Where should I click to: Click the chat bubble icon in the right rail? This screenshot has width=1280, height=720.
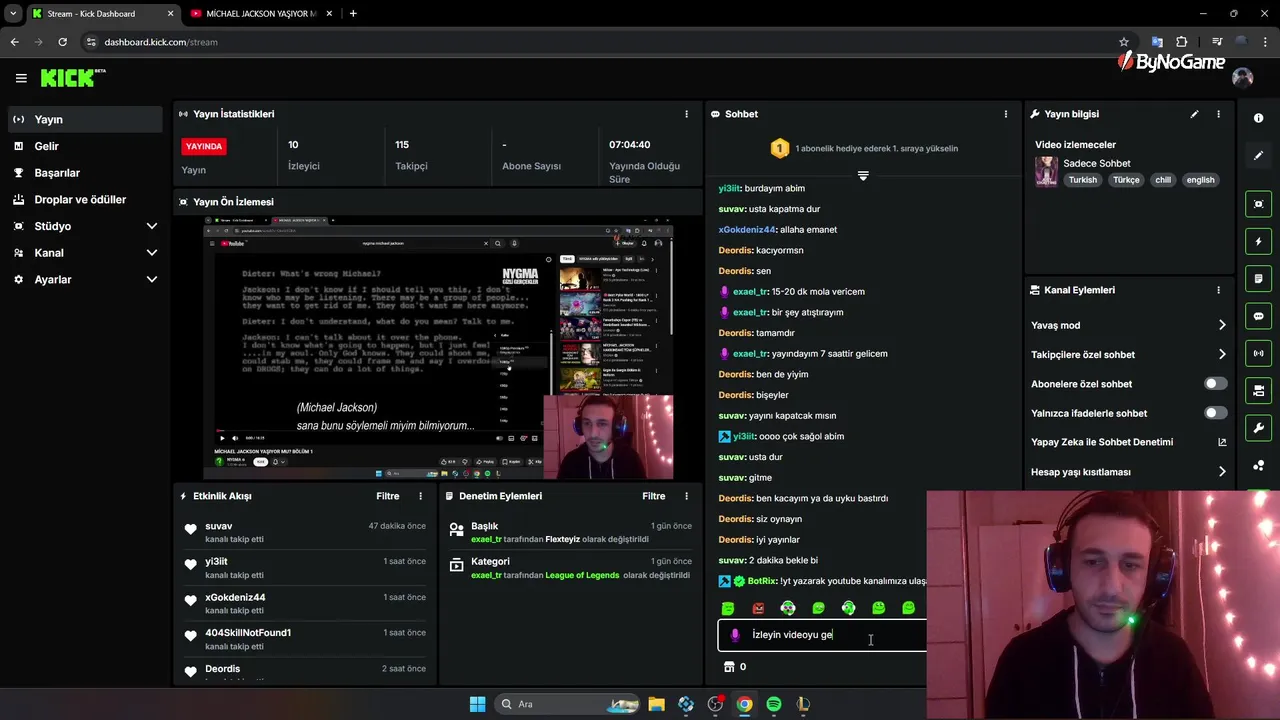1258,316
